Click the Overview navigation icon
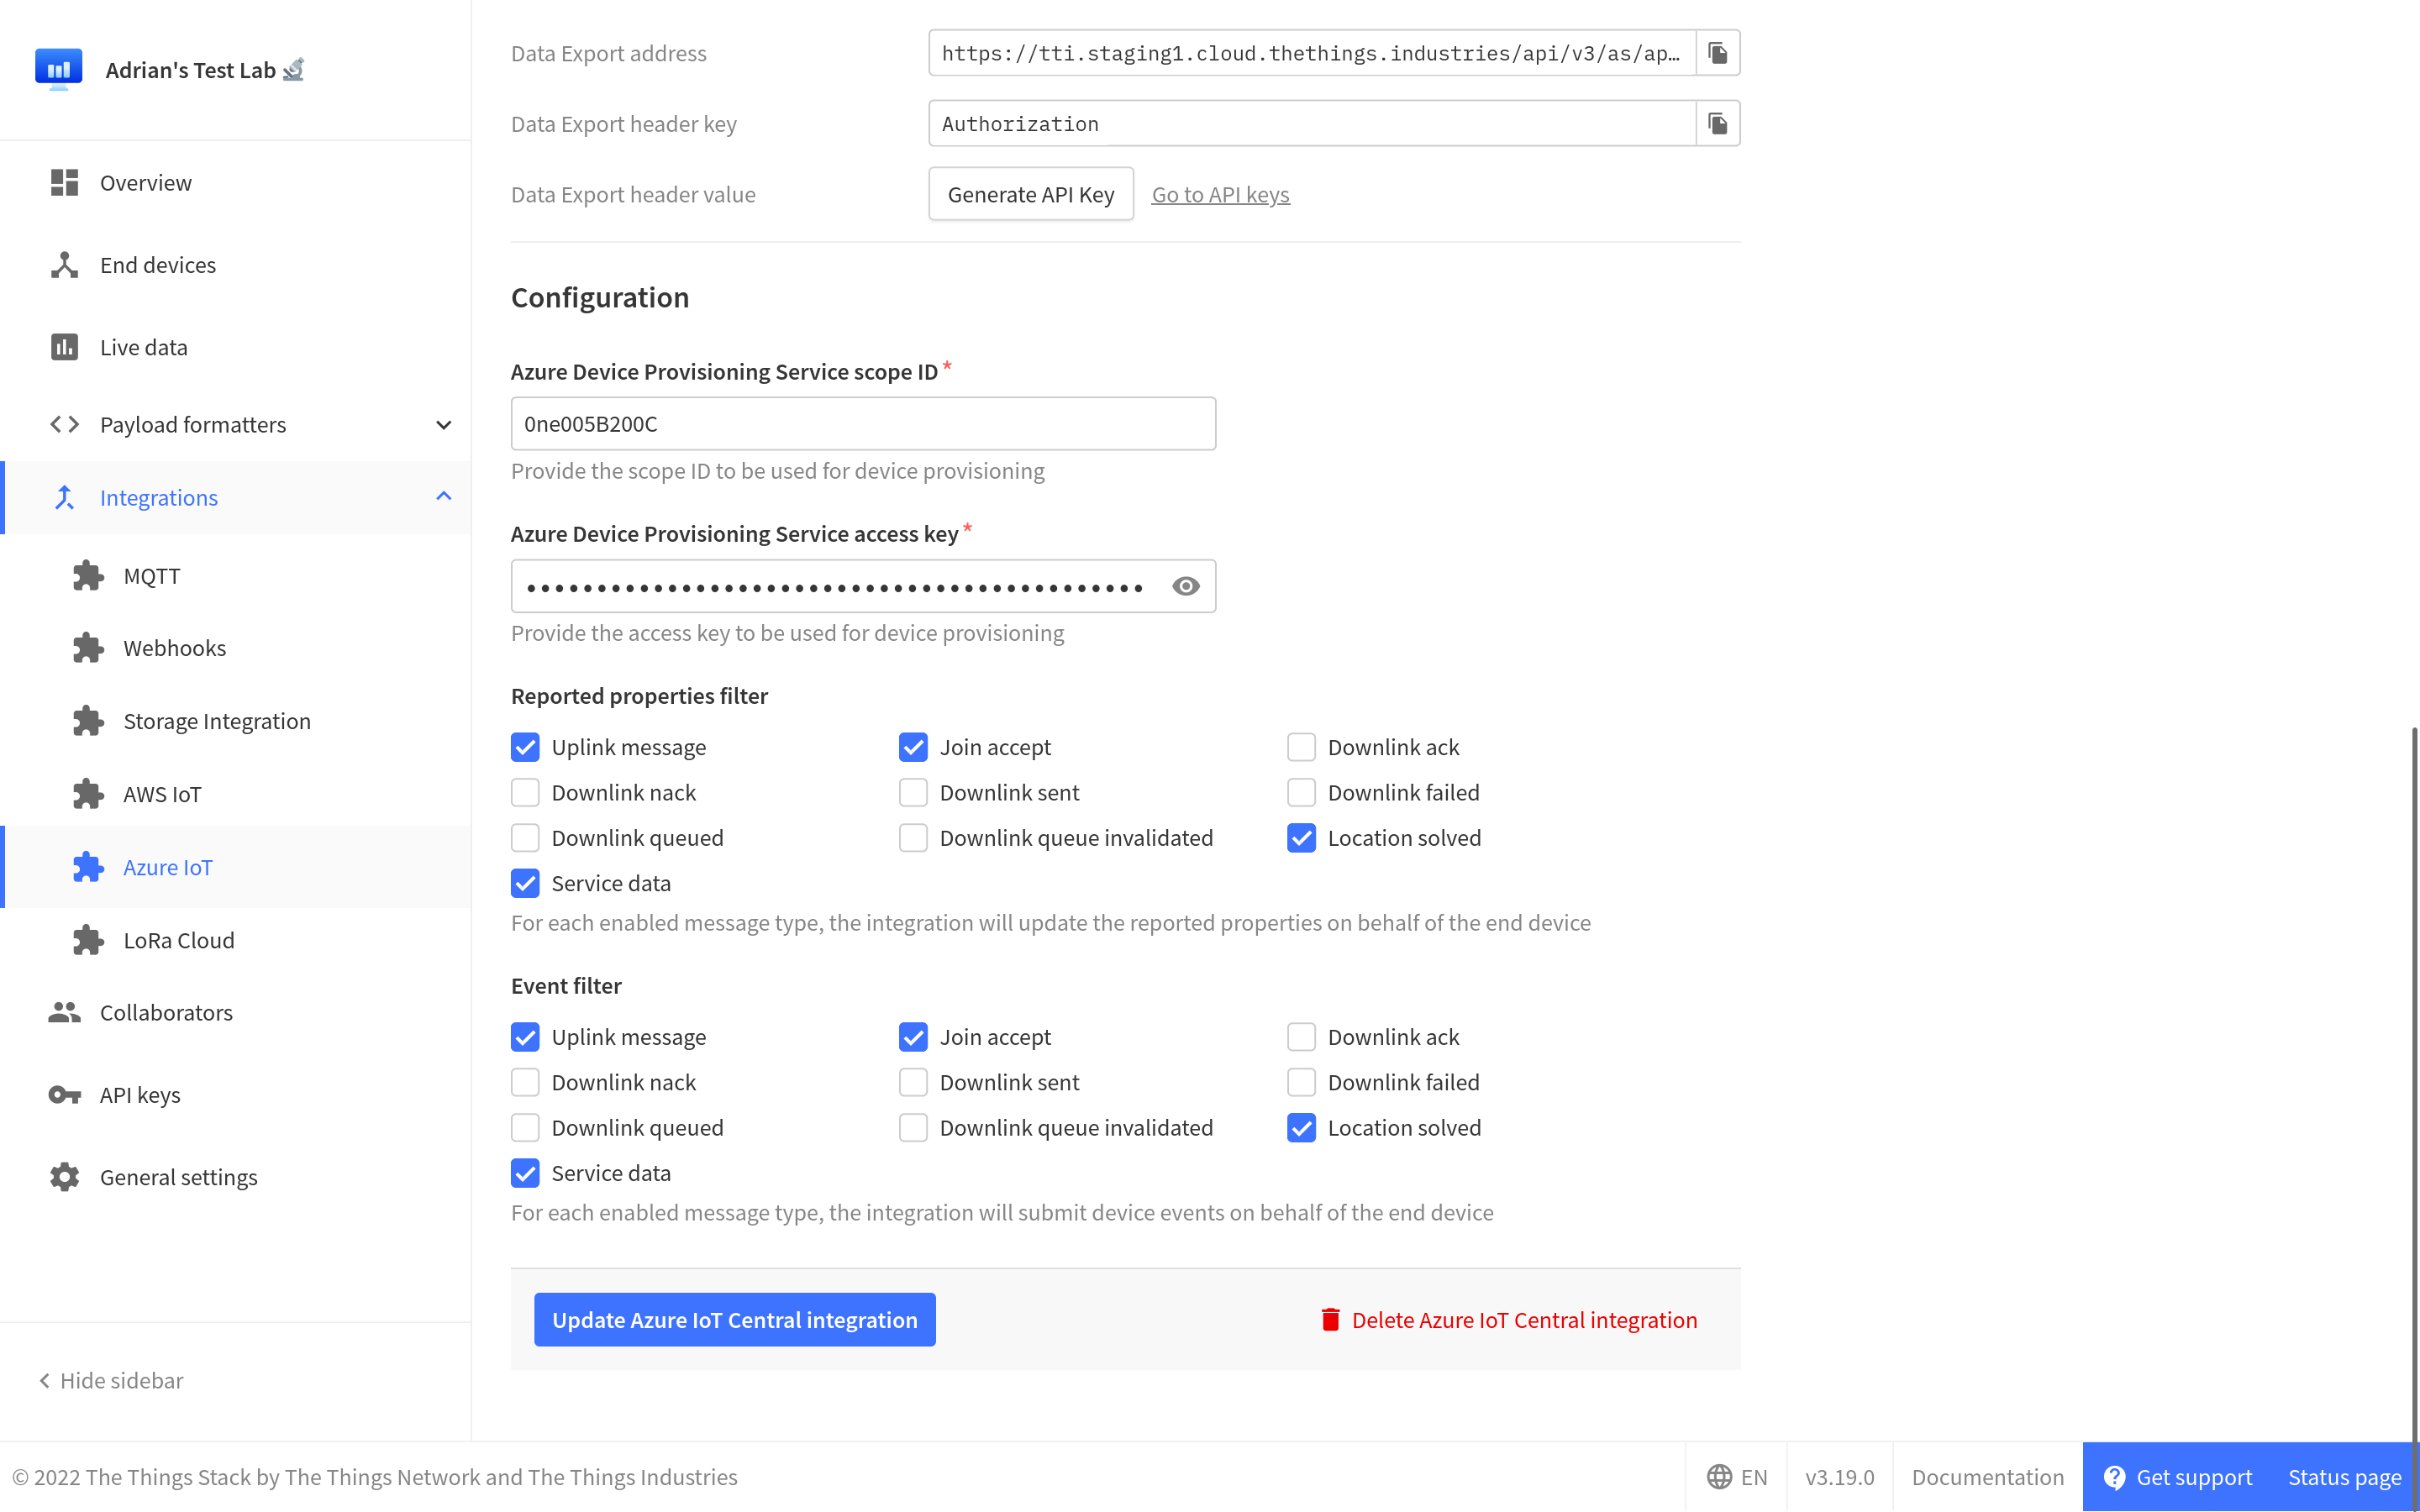Viewport: 2420px width, 1512px height. click(65, 181)
